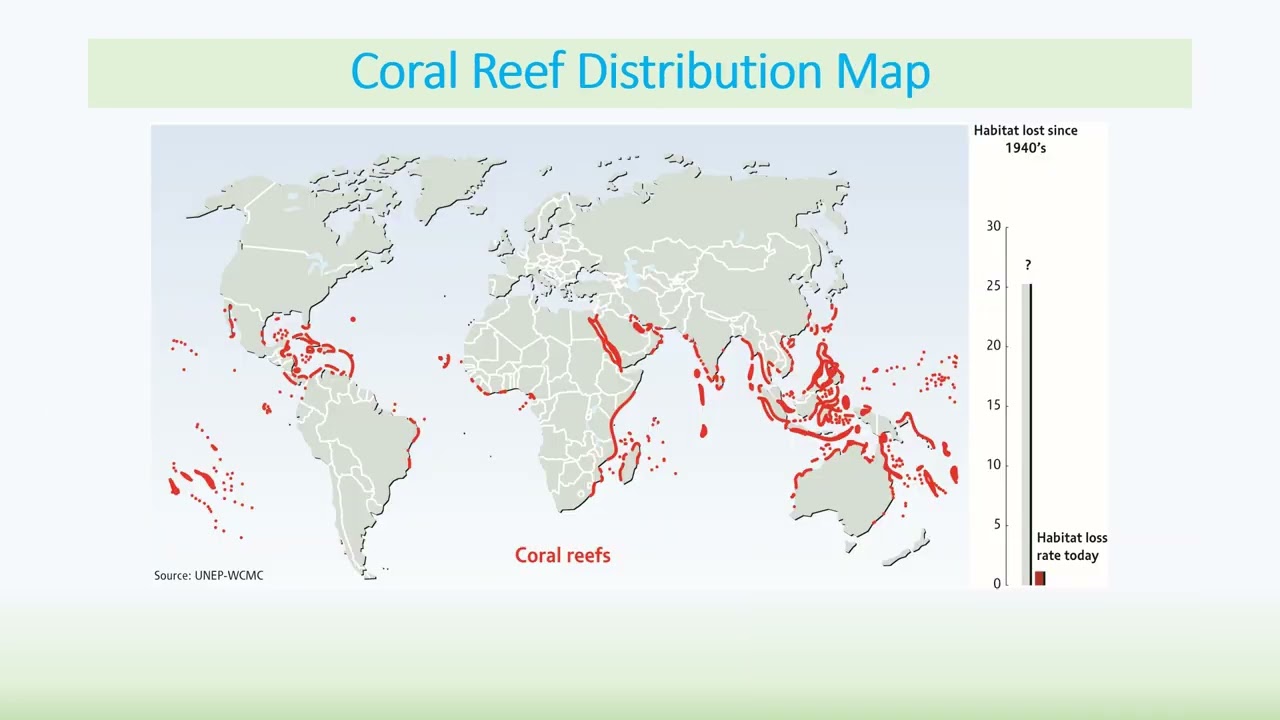Screen dimensions: 1280x720
Task: Click the "Source: UNEP-WCMC" caption
Action: coord(209,575)
